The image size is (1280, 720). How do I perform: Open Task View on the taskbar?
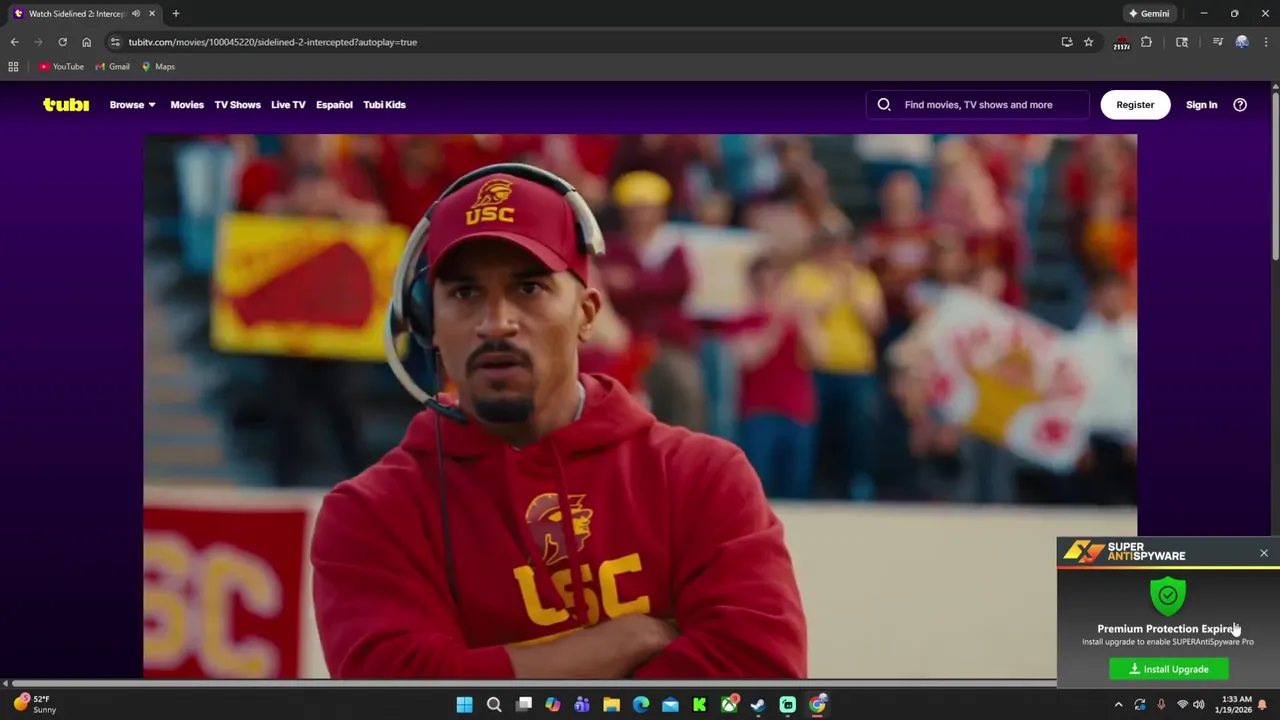click(523, 705)
